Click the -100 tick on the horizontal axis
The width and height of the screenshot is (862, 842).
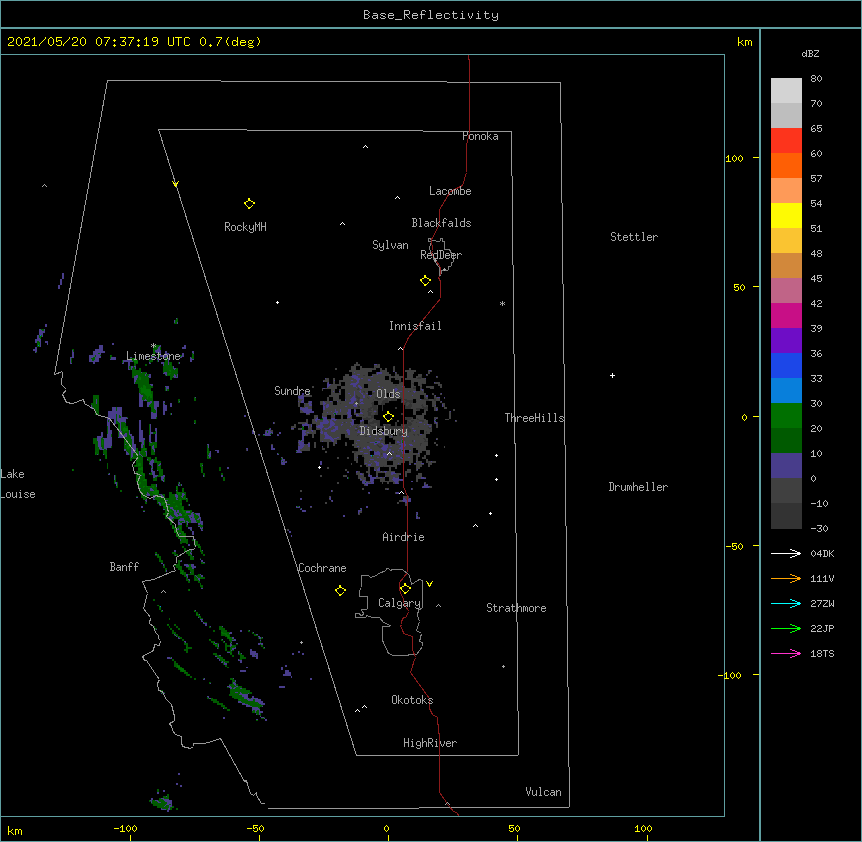click(125, 828)
